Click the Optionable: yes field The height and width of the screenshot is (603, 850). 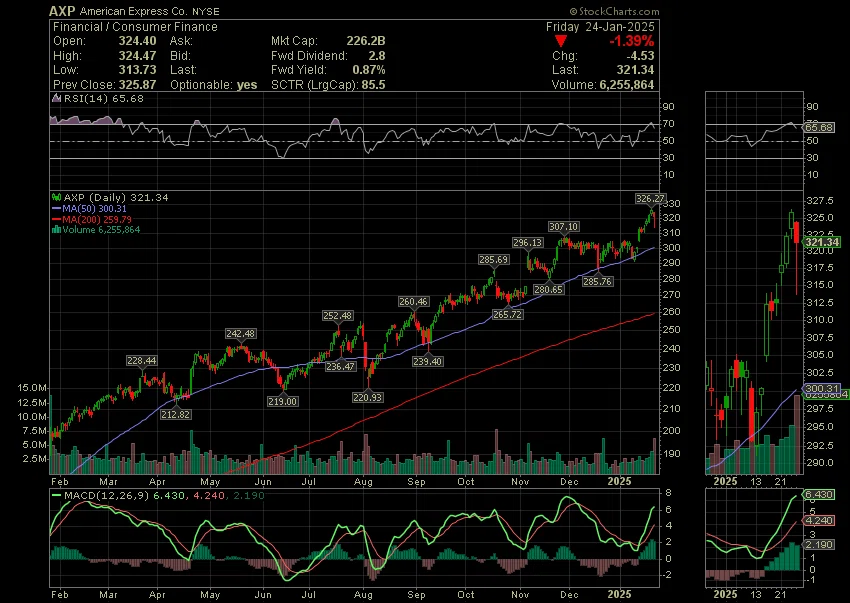[214, 85]
